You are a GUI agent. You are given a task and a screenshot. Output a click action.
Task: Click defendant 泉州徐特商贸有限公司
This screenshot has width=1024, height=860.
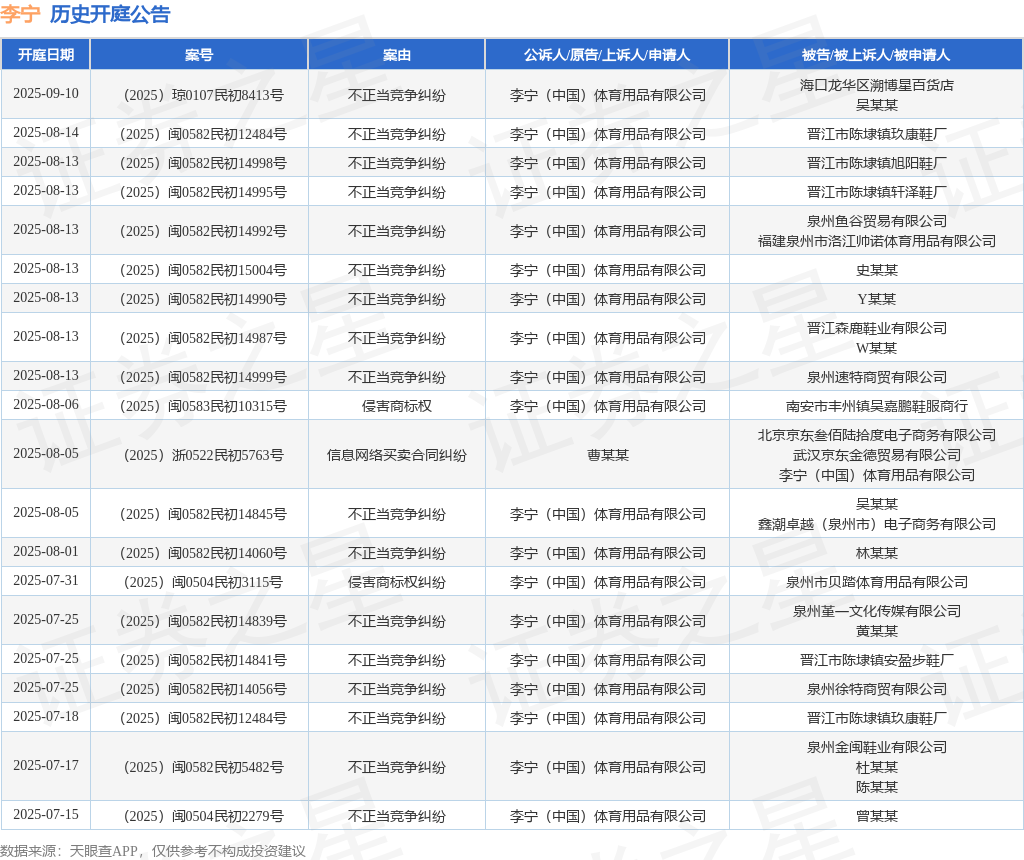tap(876, 690)
